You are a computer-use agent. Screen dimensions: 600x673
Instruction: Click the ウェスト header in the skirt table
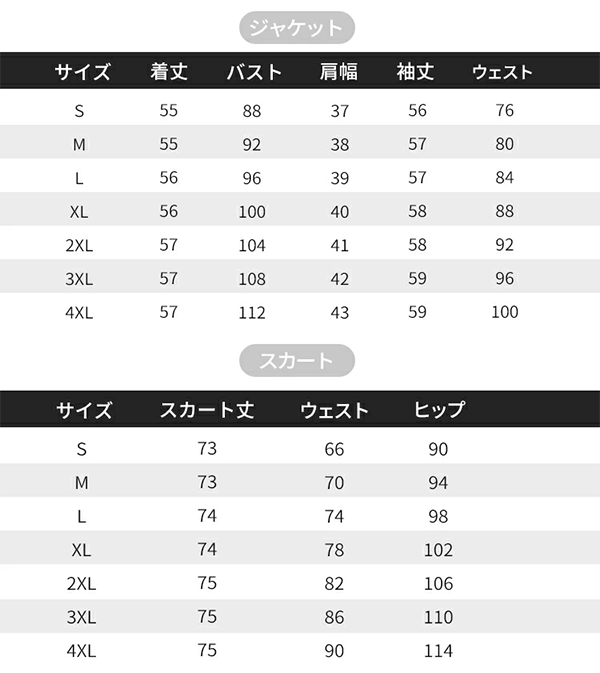tap(334, 410)
